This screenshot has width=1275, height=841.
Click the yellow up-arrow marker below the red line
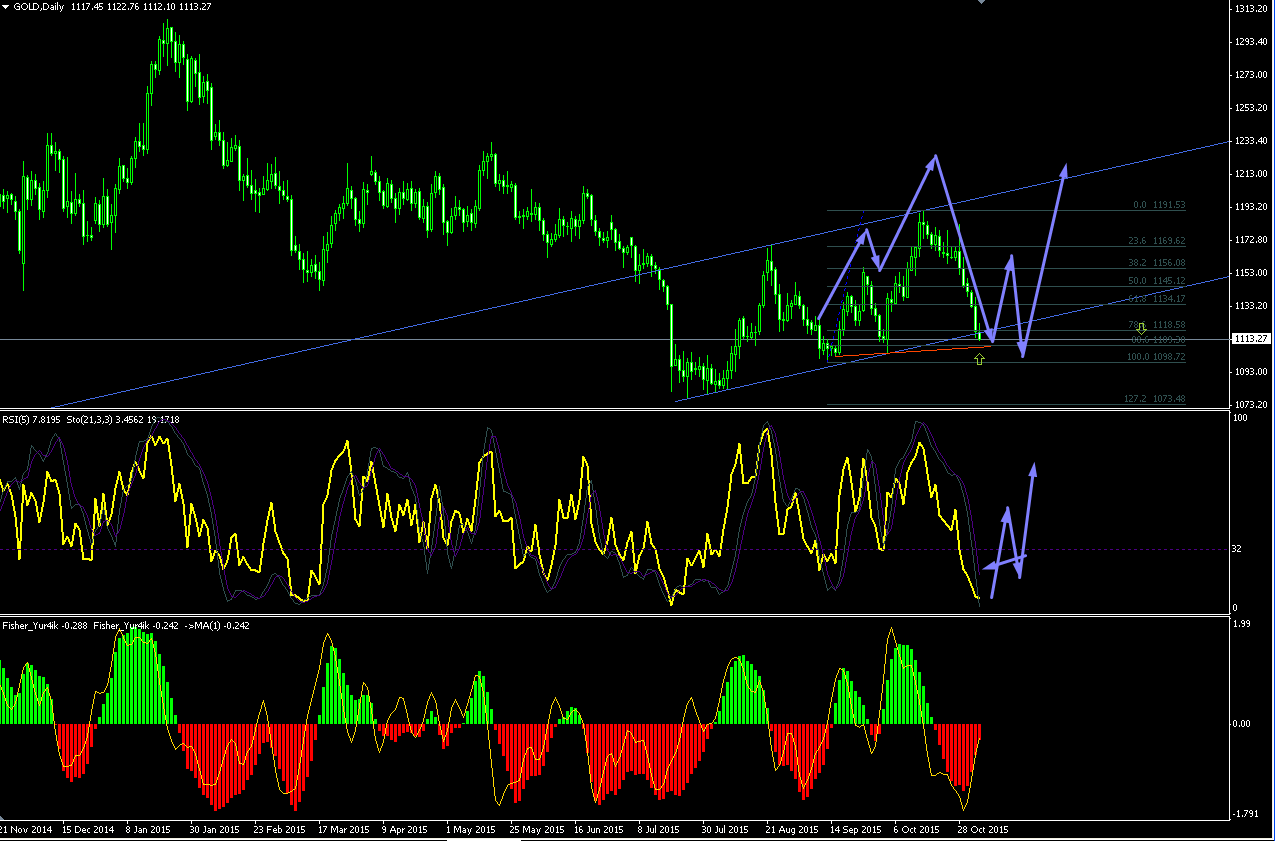[979, 359]
